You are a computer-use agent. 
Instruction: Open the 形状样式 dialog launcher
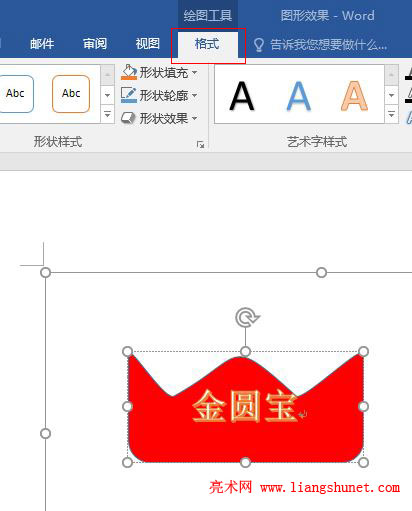200,144
